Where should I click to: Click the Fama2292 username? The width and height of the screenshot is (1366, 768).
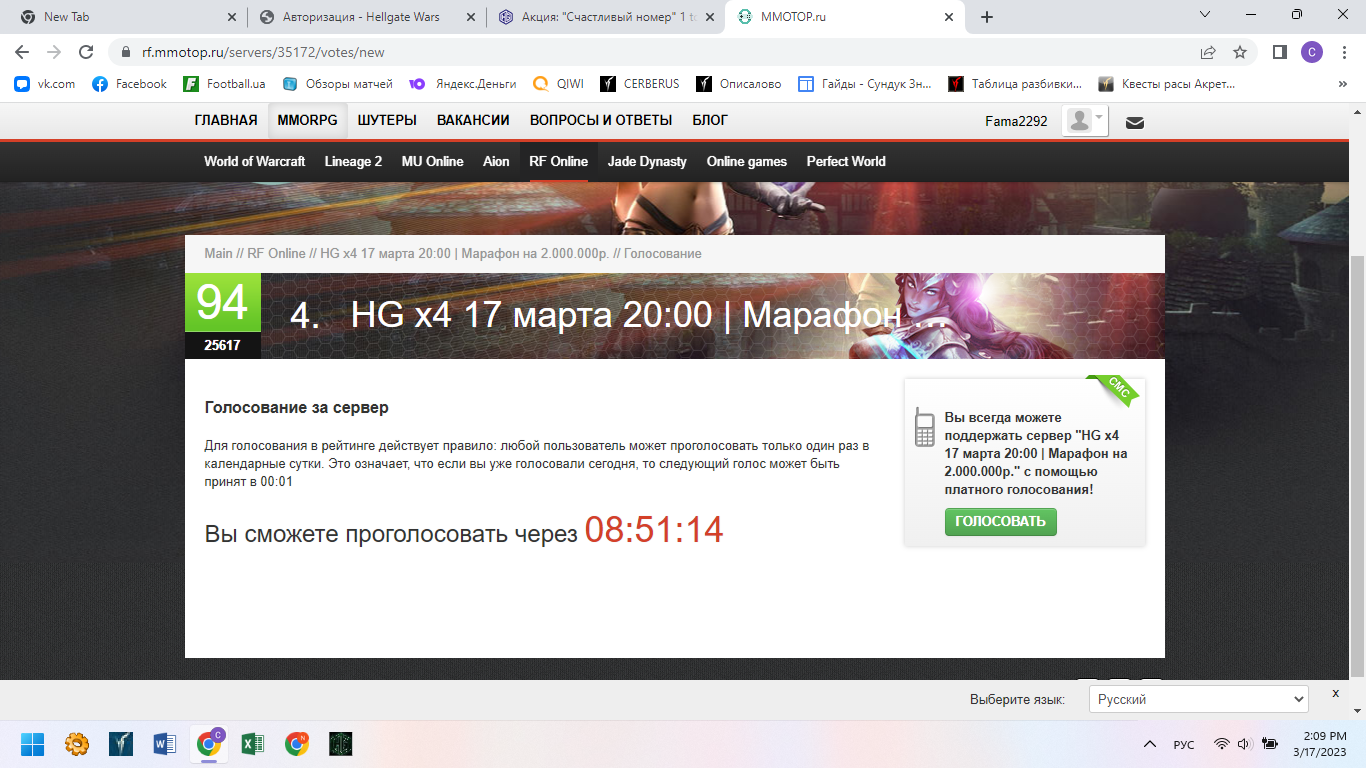(x=1016, y=121)
